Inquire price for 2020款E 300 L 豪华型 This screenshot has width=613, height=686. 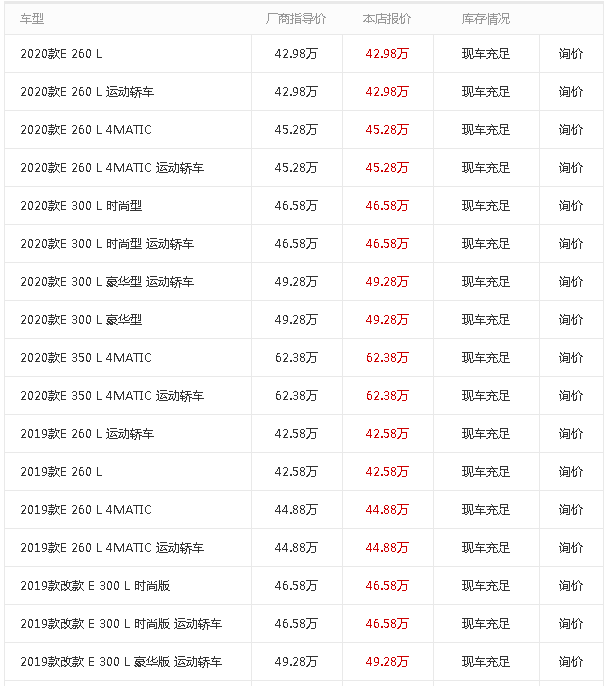tap(571, 320)
